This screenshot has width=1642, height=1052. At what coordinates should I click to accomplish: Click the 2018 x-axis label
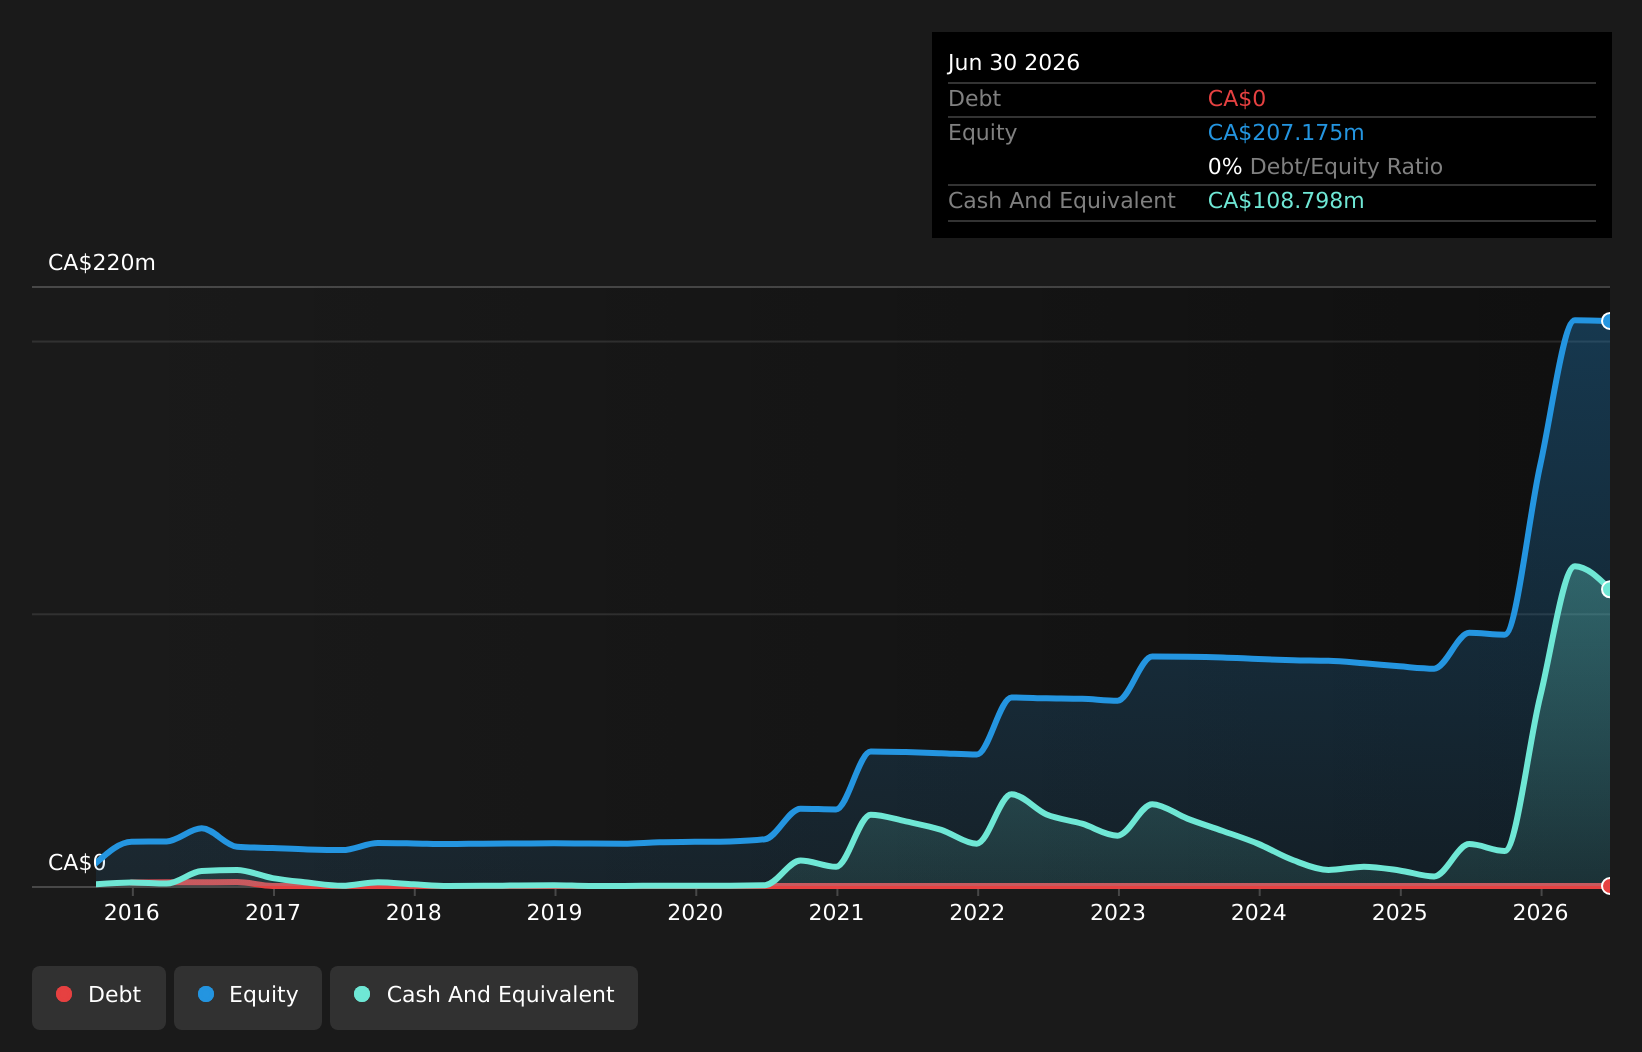coord(414,912)
